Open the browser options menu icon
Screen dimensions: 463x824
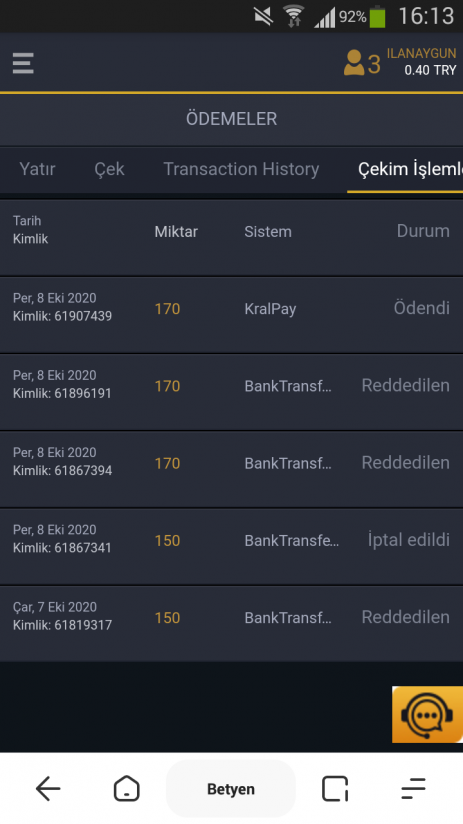(x=414, y=789)
